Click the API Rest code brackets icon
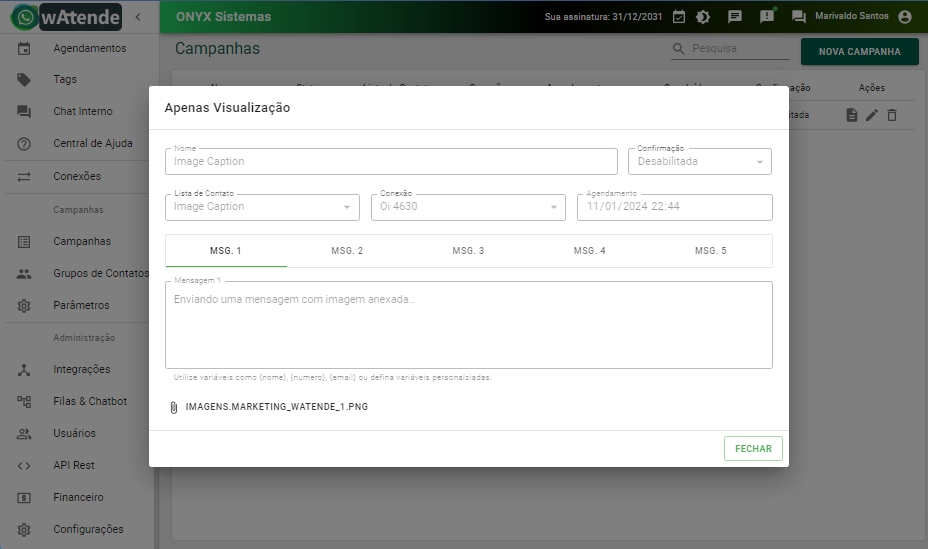 pyautogui.click(x=24, y=466)
